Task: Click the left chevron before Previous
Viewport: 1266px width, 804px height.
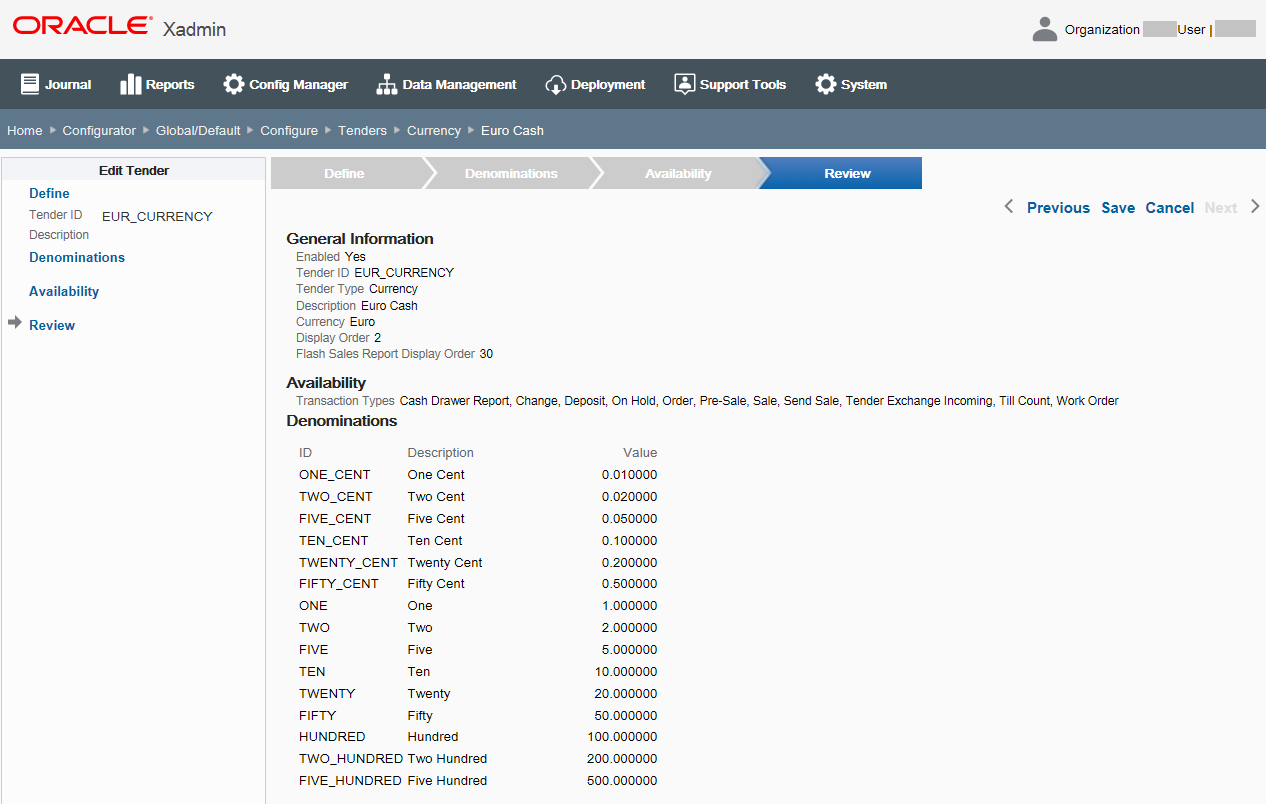Action: 1009,207
